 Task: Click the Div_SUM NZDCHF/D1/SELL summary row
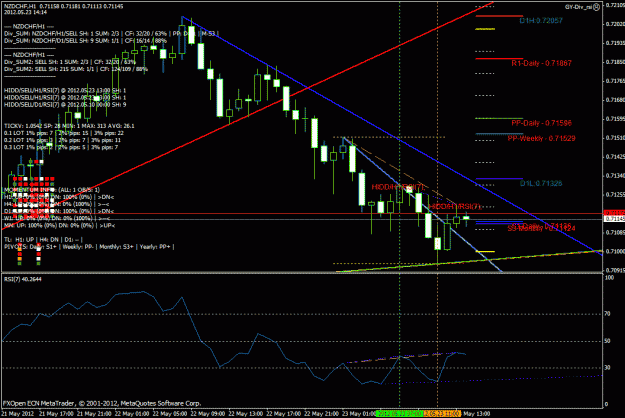pos(85,41)
